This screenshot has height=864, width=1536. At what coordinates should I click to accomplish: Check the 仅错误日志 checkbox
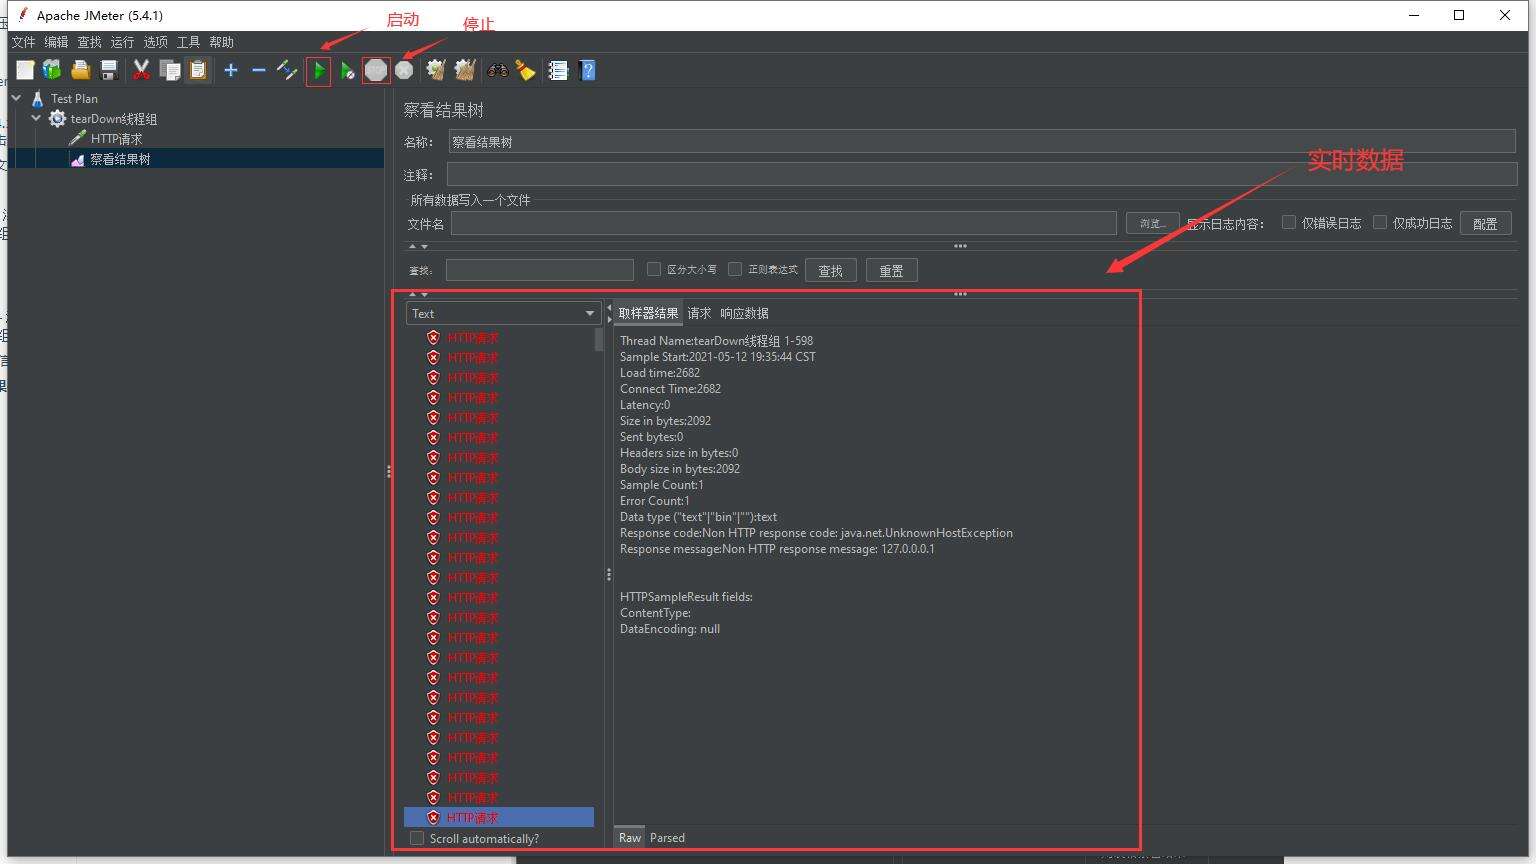(x=1289, y=223)
